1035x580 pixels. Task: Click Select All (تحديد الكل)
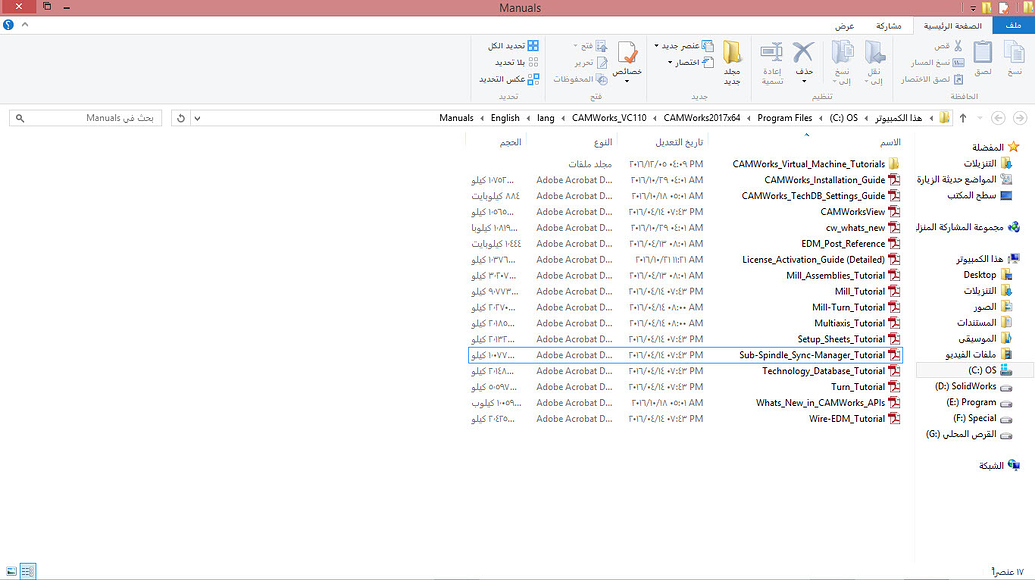(513, 46)
